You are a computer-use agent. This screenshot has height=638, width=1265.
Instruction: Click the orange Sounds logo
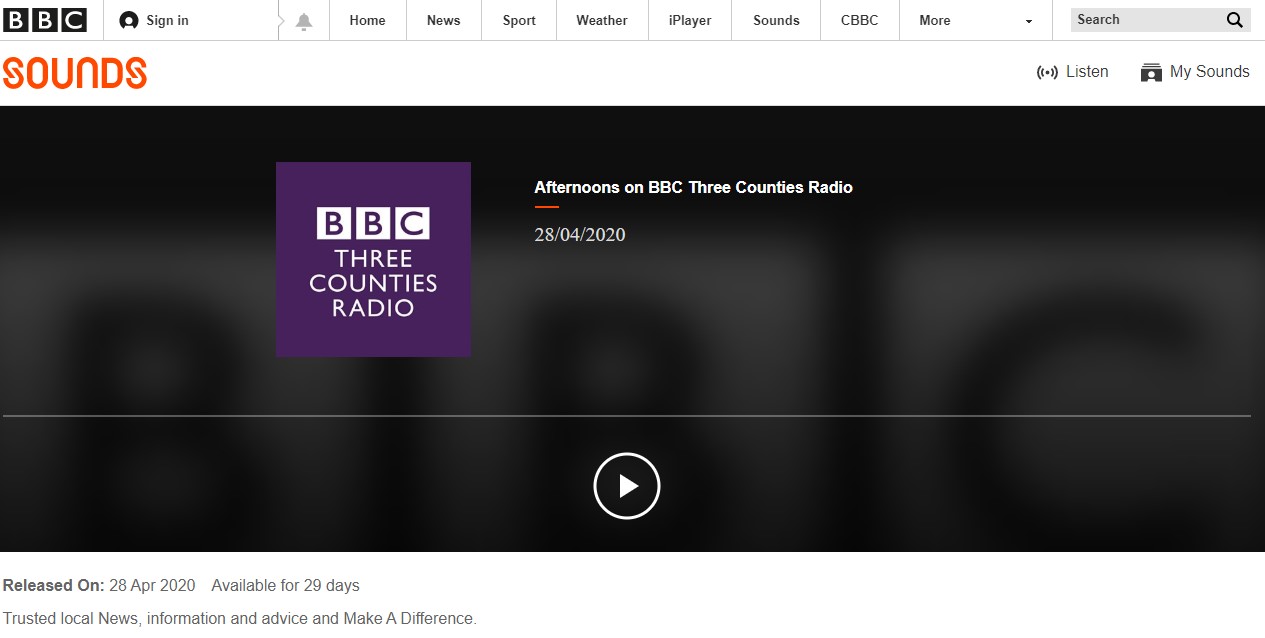[x=75, y=73]
